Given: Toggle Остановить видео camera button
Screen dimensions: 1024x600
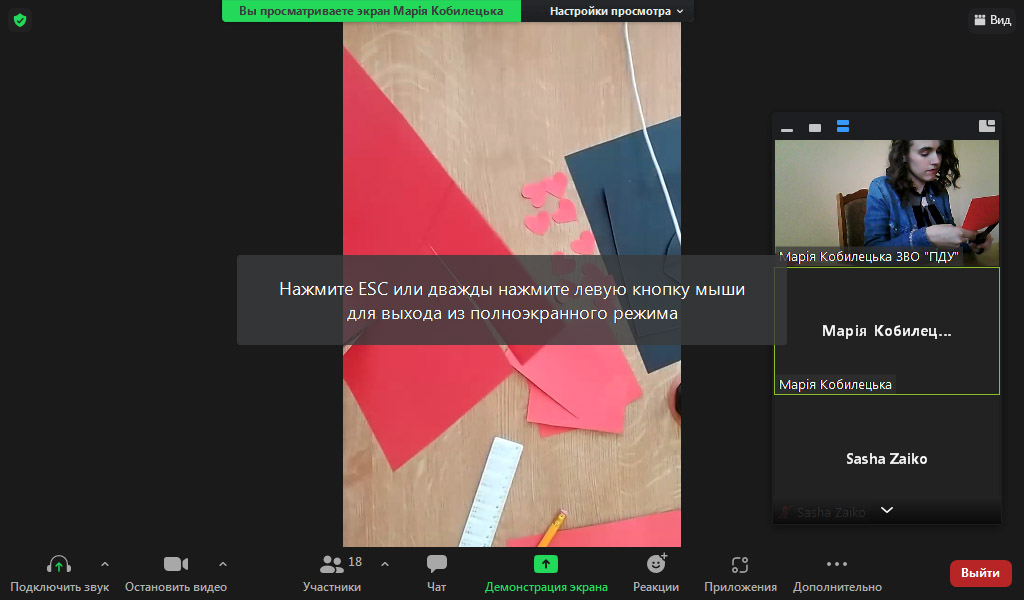Looking at the screenshot, I should click(176, 572).
